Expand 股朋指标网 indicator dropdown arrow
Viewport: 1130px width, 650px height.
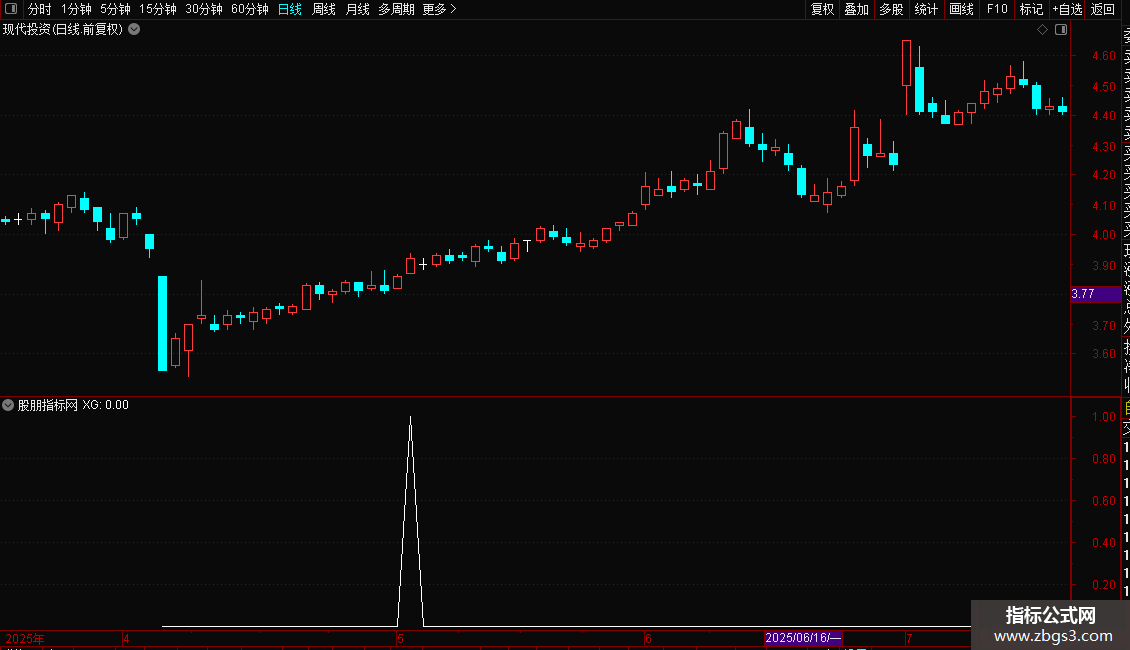click(8, 405)
